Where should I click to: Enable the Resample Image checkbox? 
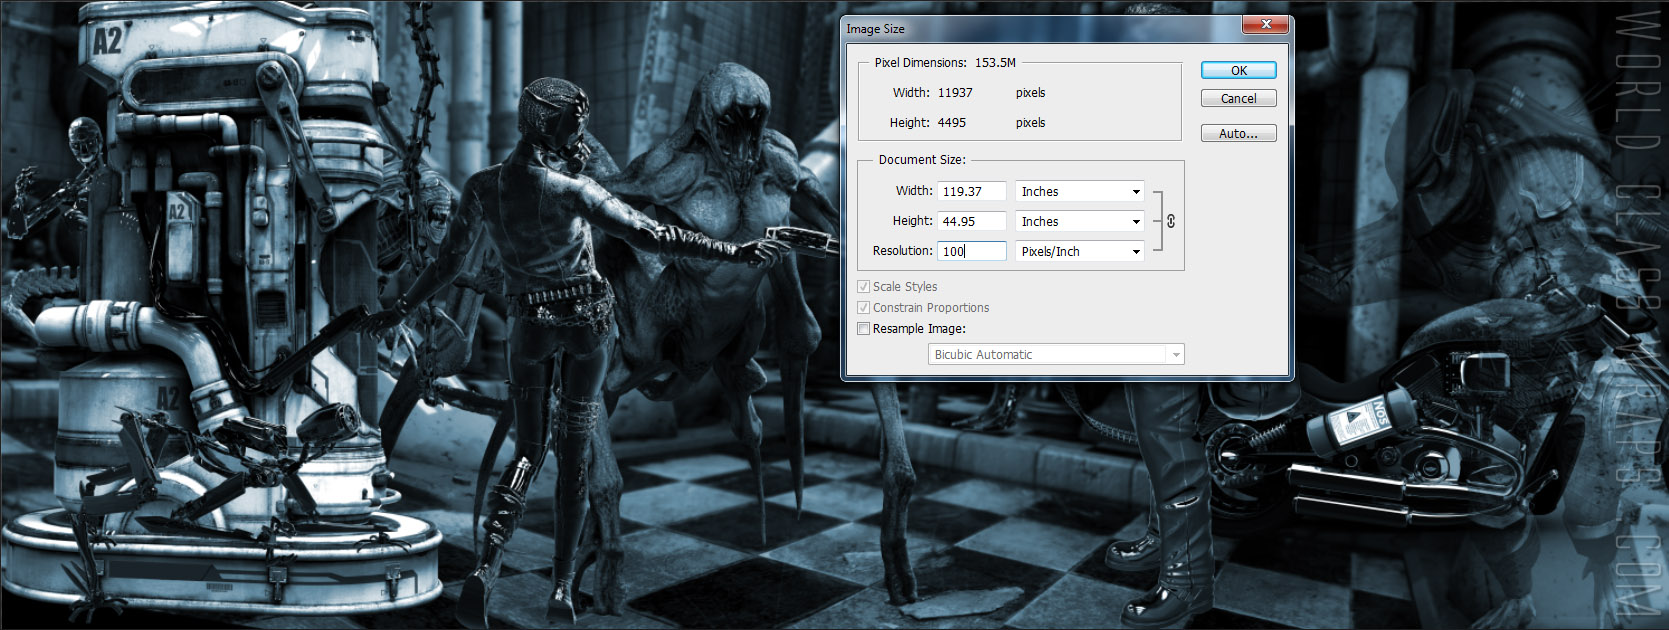point(864,328)
